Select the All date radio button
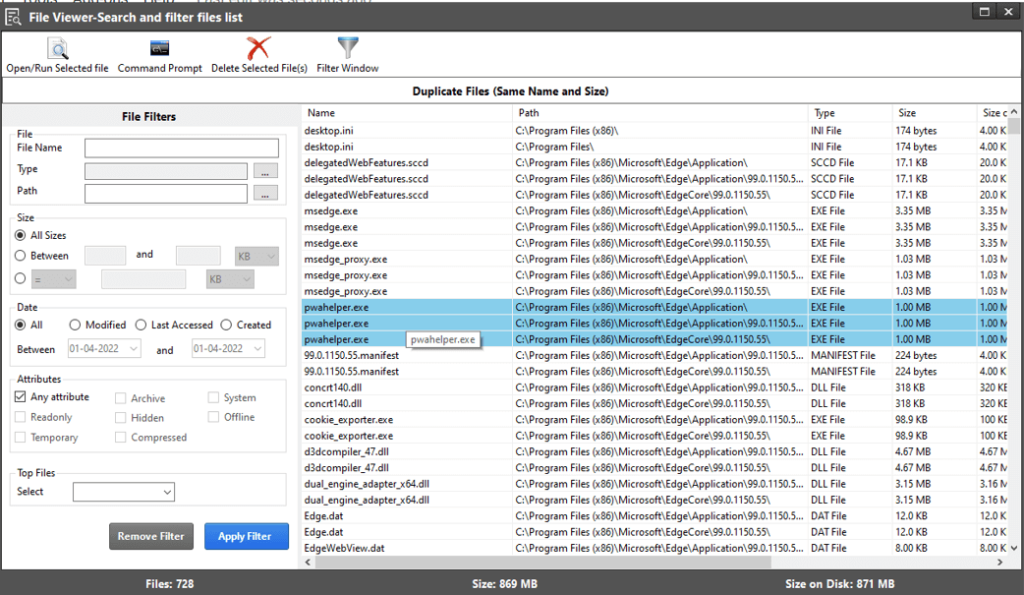 coord(20,325)
